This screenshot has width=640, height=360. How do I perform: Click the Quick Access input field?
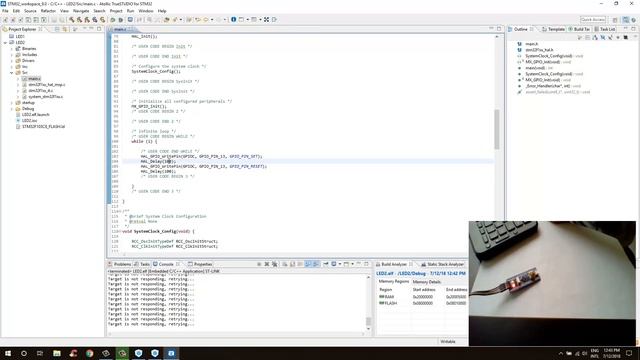593,20
